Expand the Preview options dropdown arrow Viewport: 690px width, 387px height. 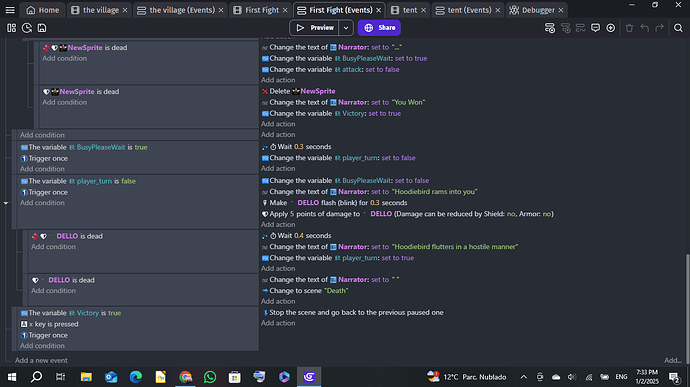[x=346, y=28]
